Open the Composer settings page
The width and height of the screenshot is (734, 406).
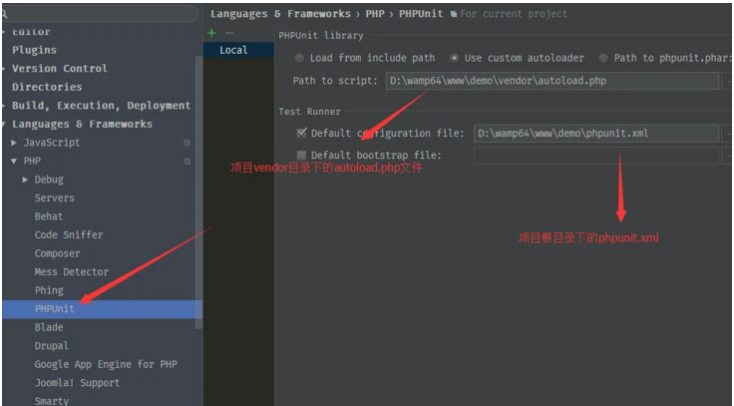pos(57,253)
